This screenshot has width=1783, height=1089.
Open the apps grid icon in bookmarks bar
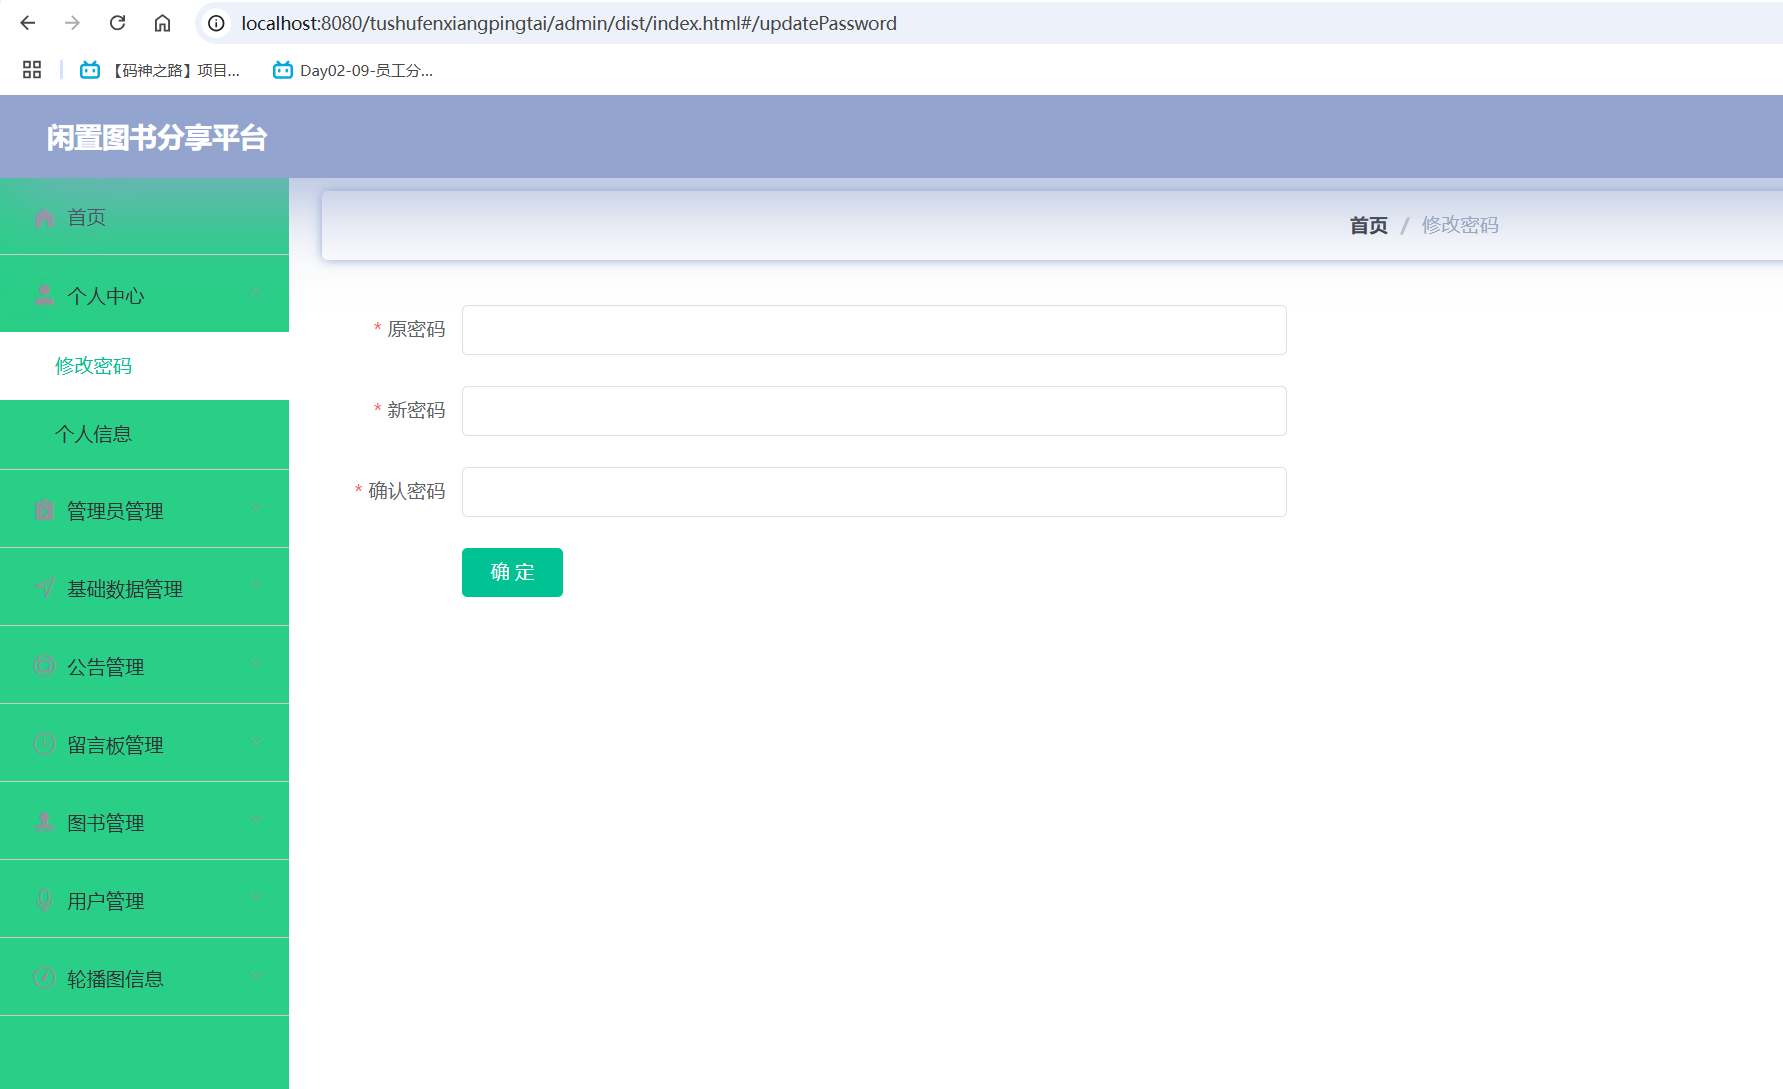pos(32,70)
